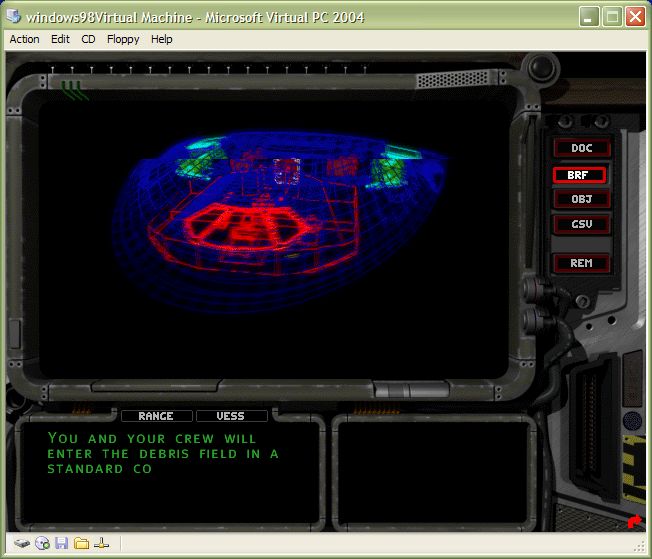The image size is (652, 559).
Task: Click the Virtual PC title bar icon
Action: click(x=13, y=17)
